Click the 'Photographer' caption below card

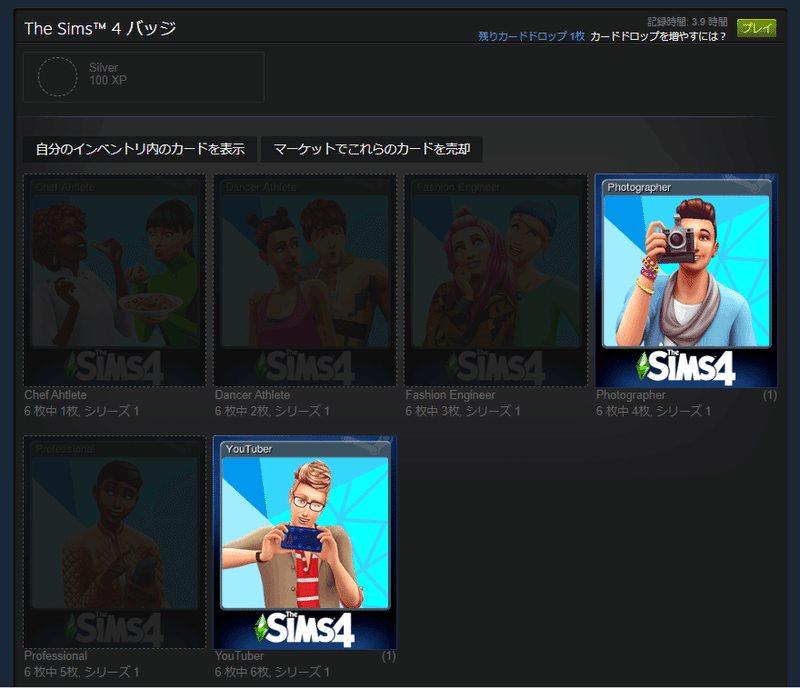click(x=631, y=395)
